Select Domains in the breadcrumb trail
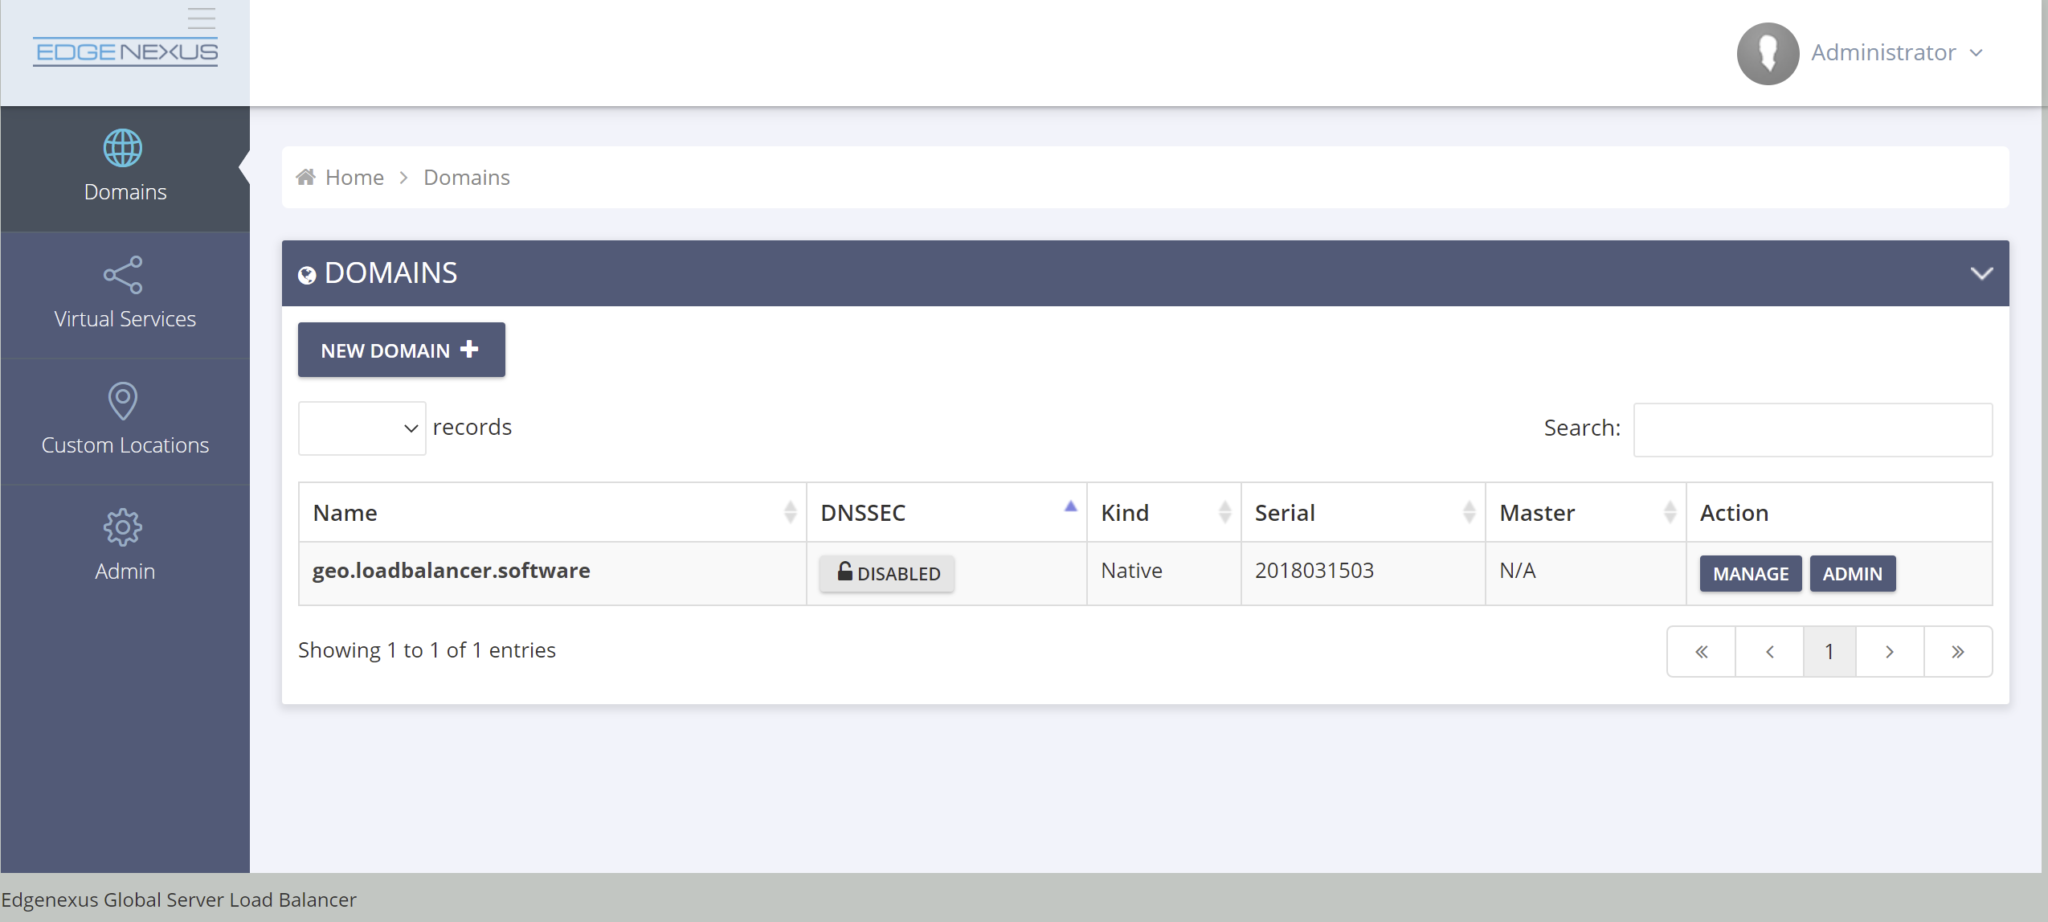The width and height of the screenshot is (2048, 922). coord(465,176)
